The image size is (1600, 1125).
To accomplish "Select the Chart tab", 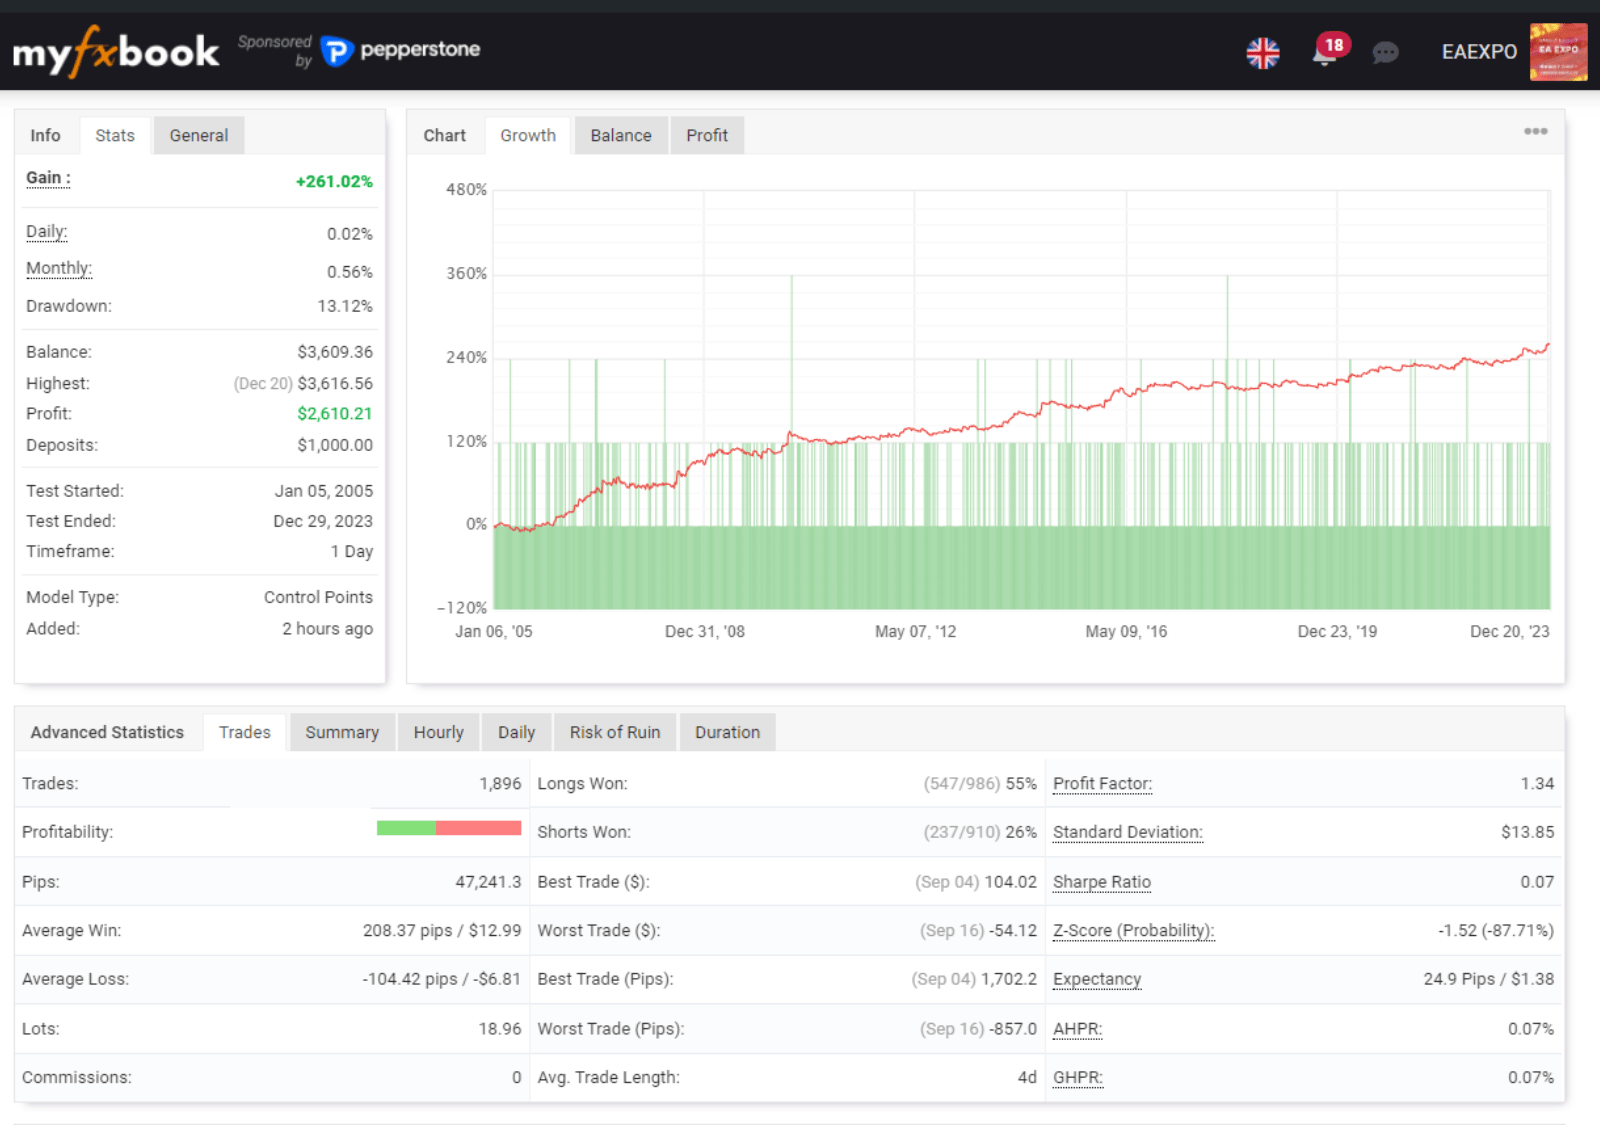I will point(445,135).
